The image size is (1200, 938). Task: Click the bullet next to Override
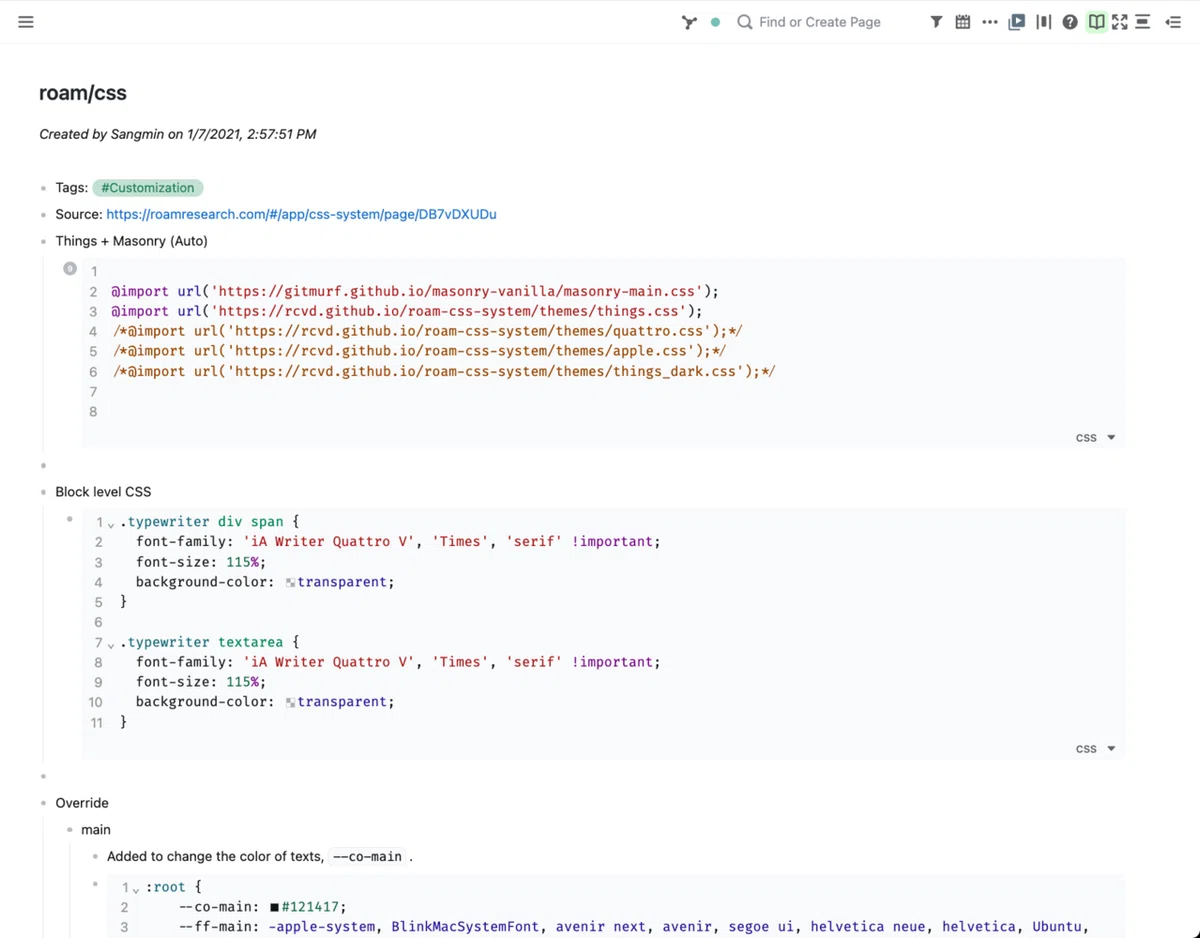pos(44,803)
